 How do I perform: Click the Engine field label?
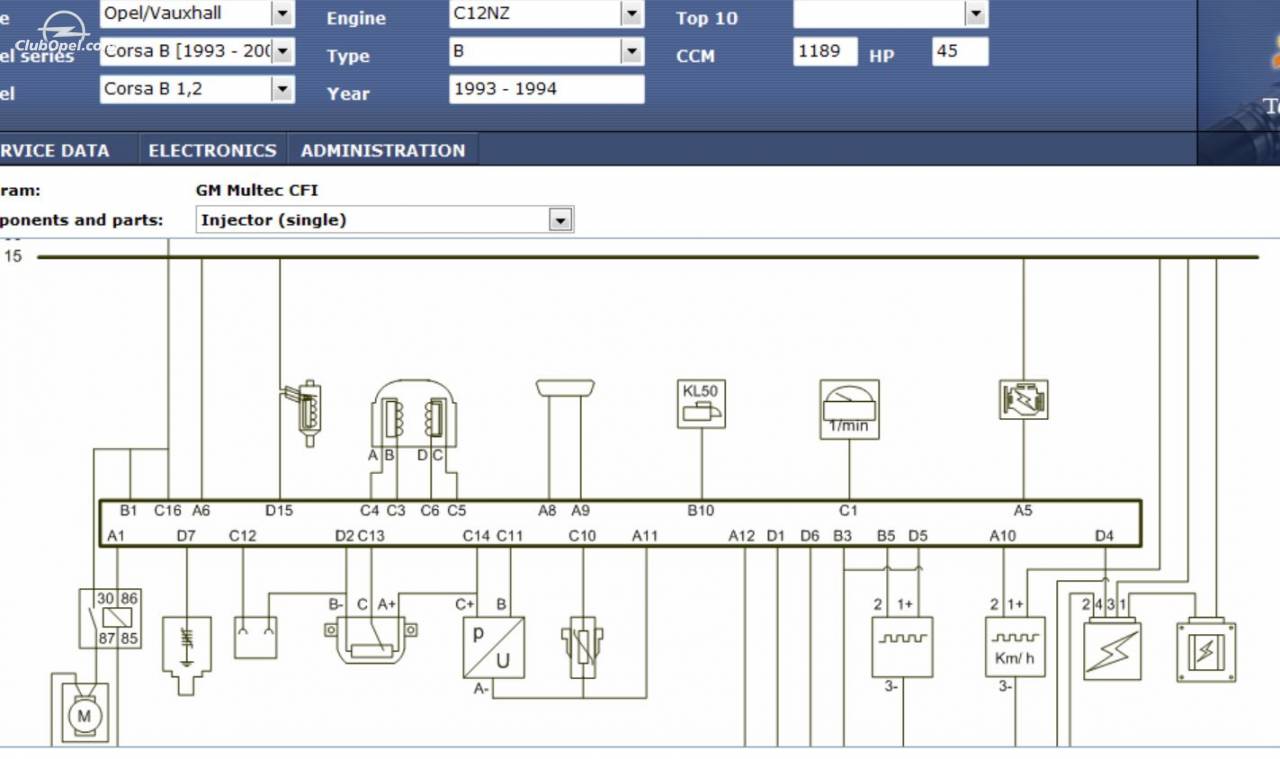356,18
